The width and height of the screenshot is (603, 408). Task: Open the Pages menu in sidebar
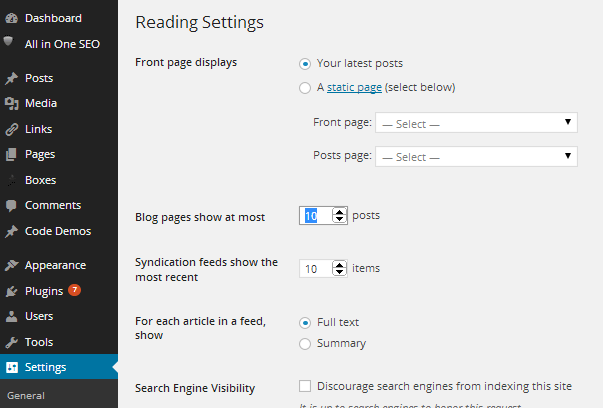pos(40,154)
